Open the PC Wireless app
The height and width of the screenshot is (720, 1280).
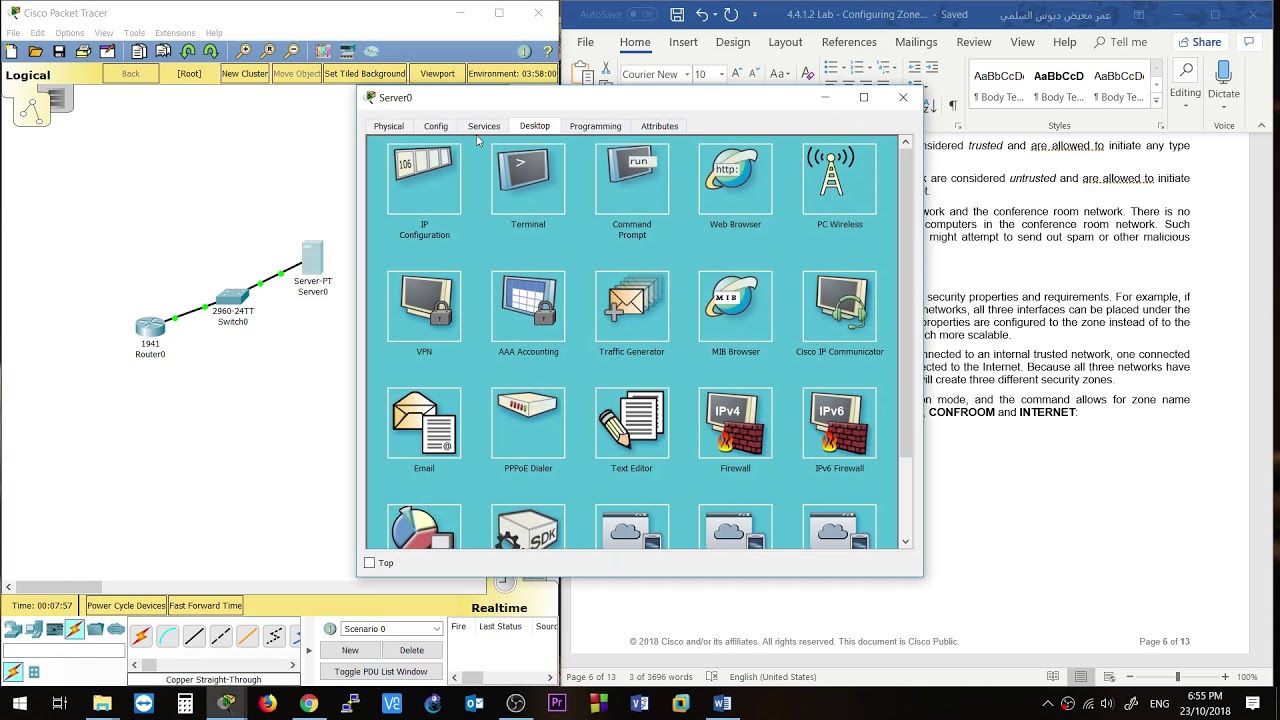click(839, 180)
